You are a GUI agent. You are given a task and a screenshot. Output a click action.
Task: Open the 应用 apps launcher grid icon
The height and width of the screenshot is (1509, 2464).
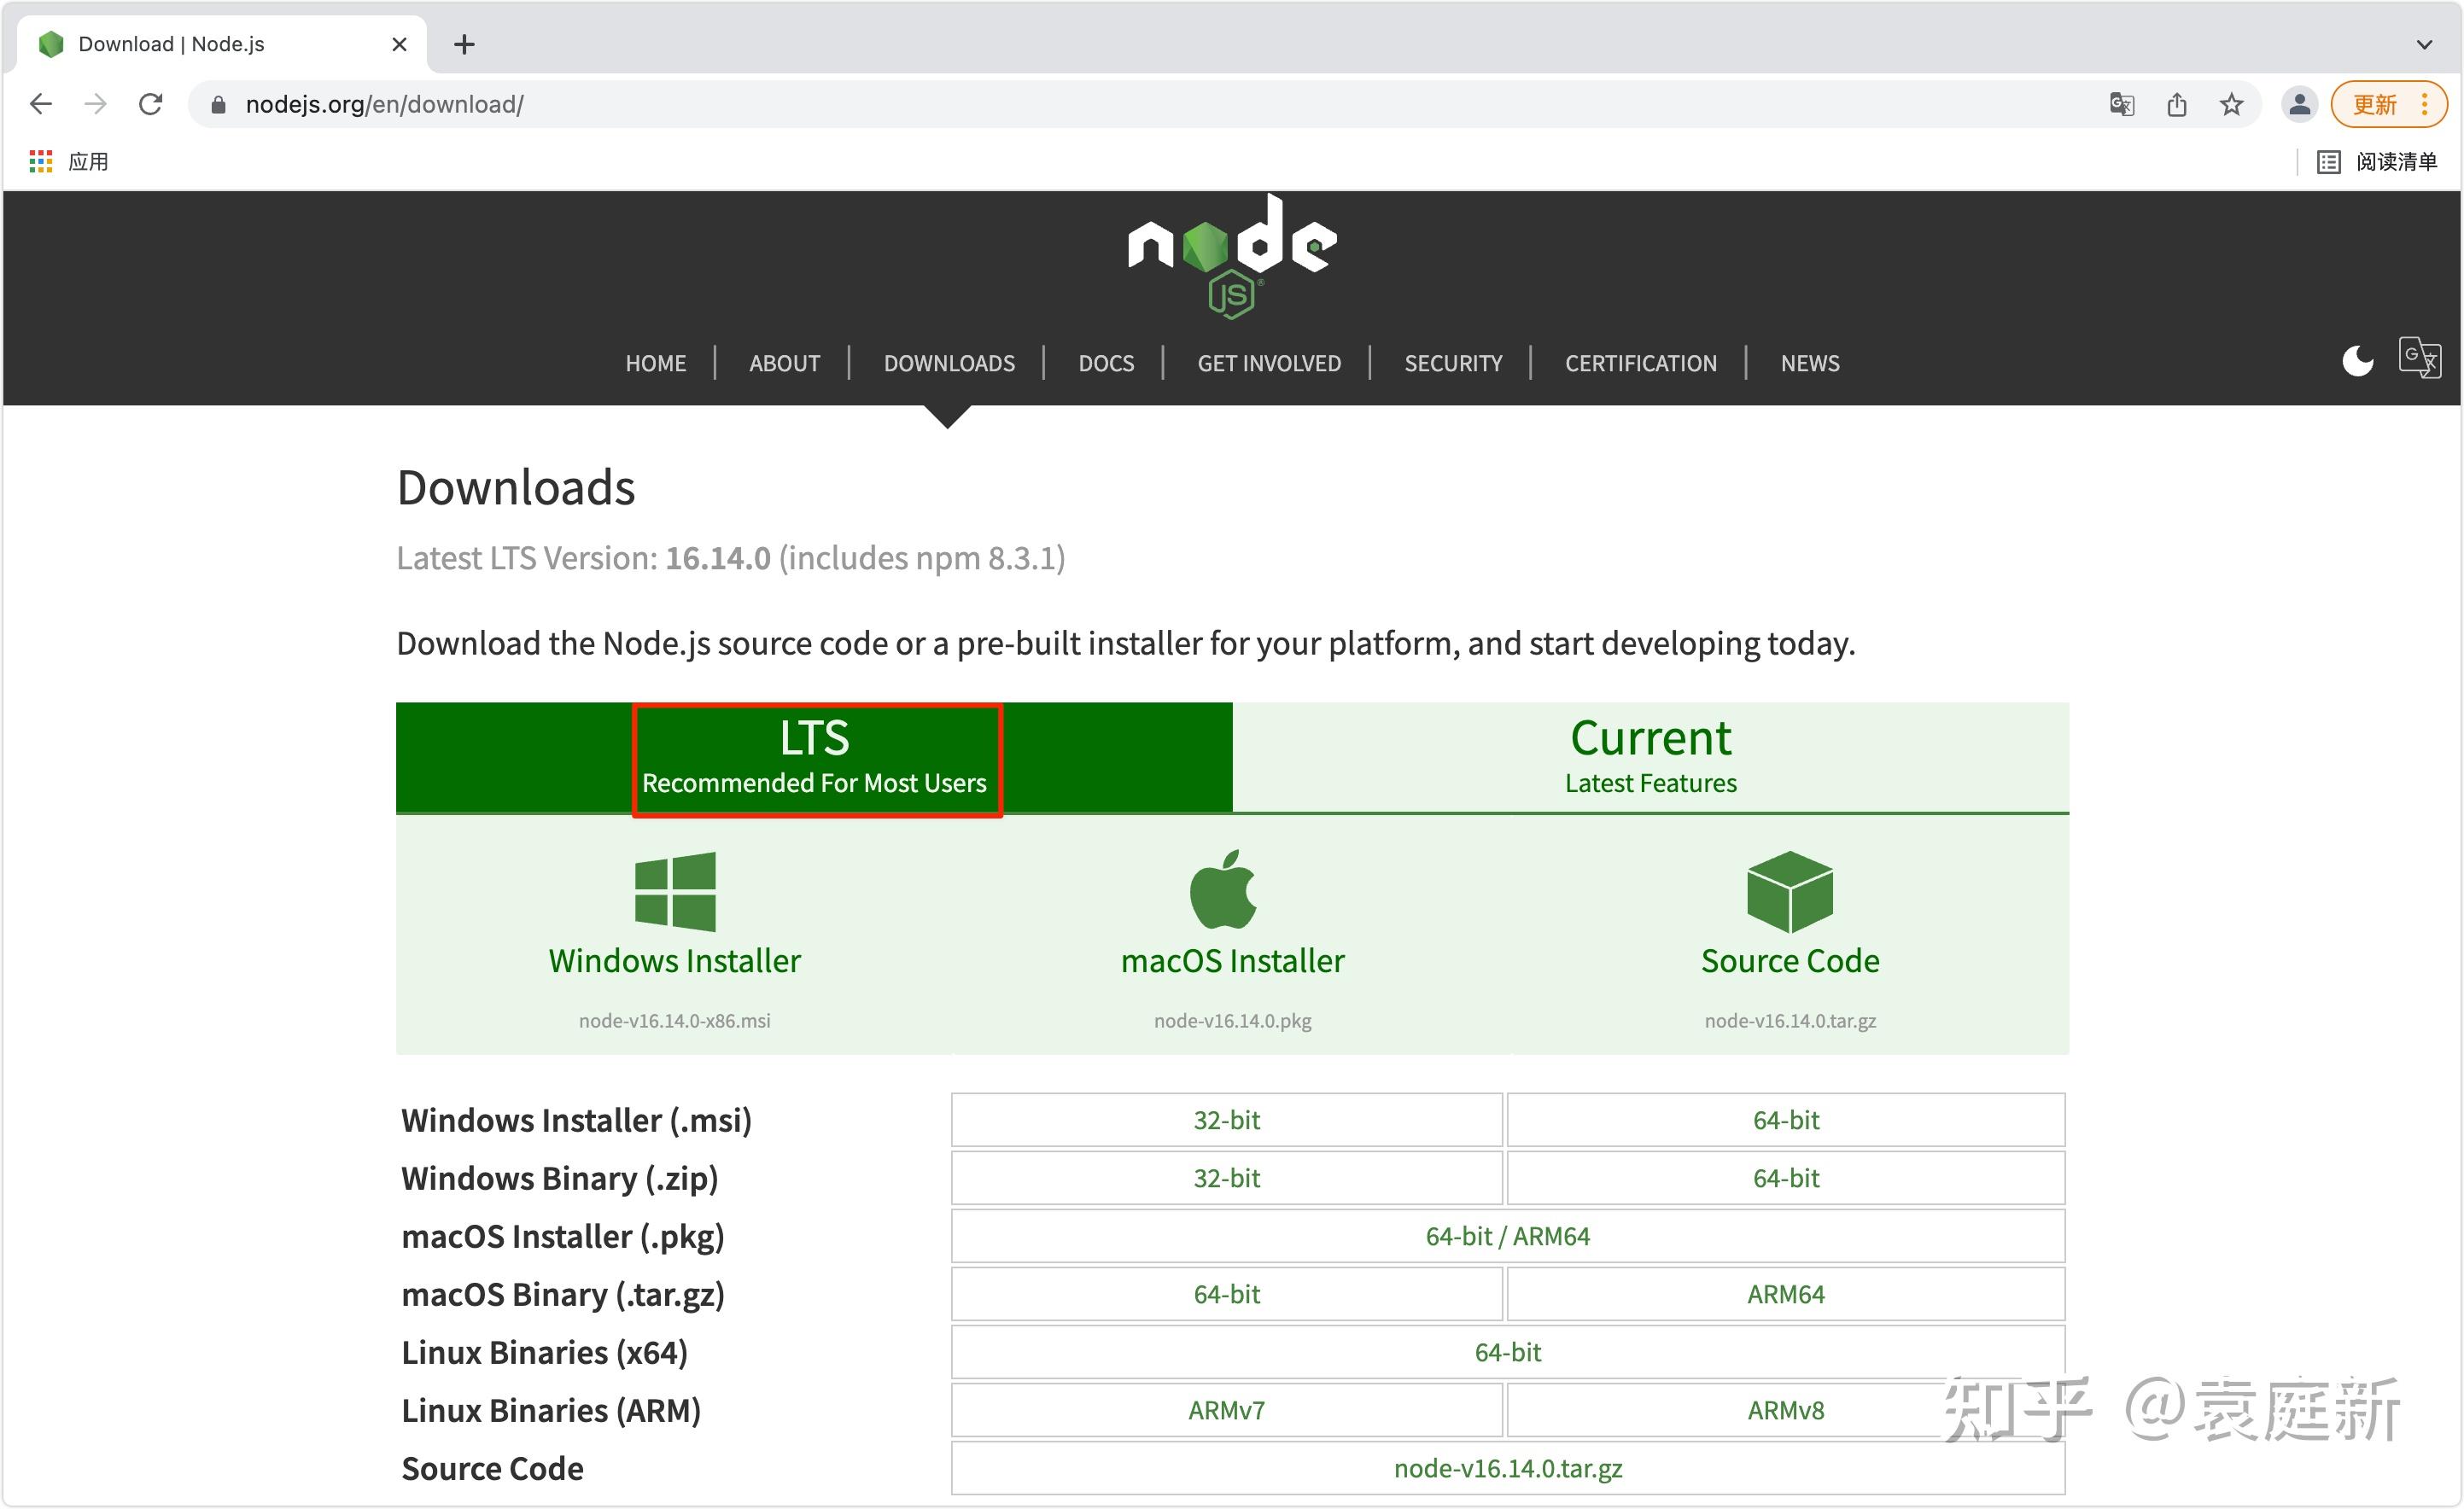pyautogui.click(x=40, y=161)
